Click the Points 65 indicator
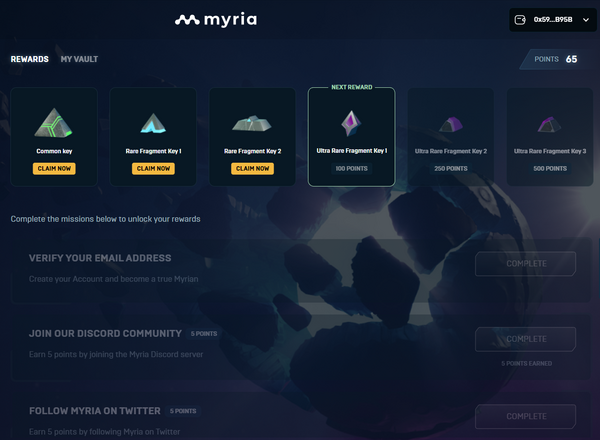Screen dimensions: 600x440 click(556, 59)
